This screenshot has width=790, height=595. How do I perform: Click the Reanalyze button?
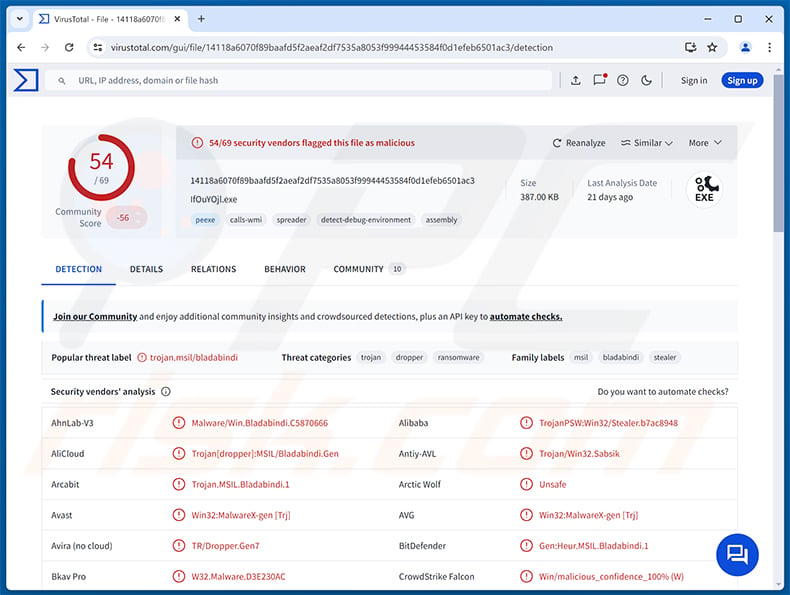coord(579,143)
